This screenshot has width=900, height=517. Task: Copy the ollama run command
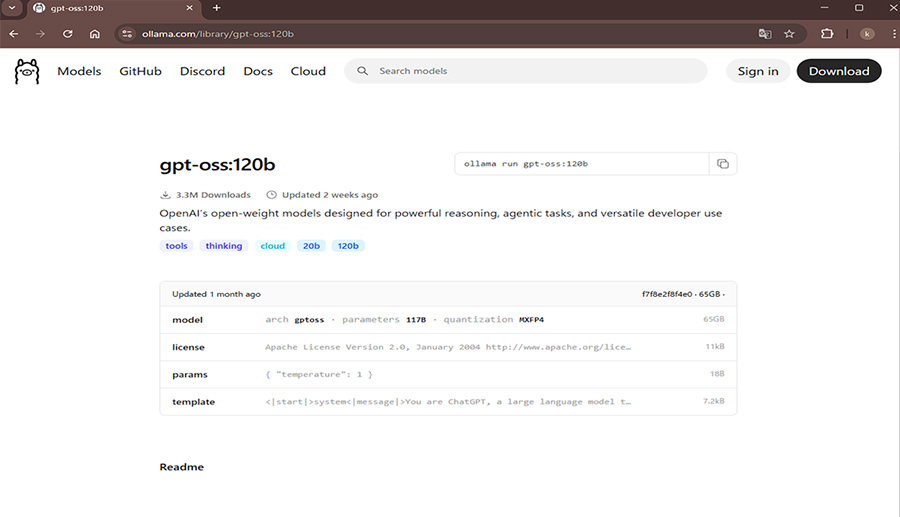[722, 164]
